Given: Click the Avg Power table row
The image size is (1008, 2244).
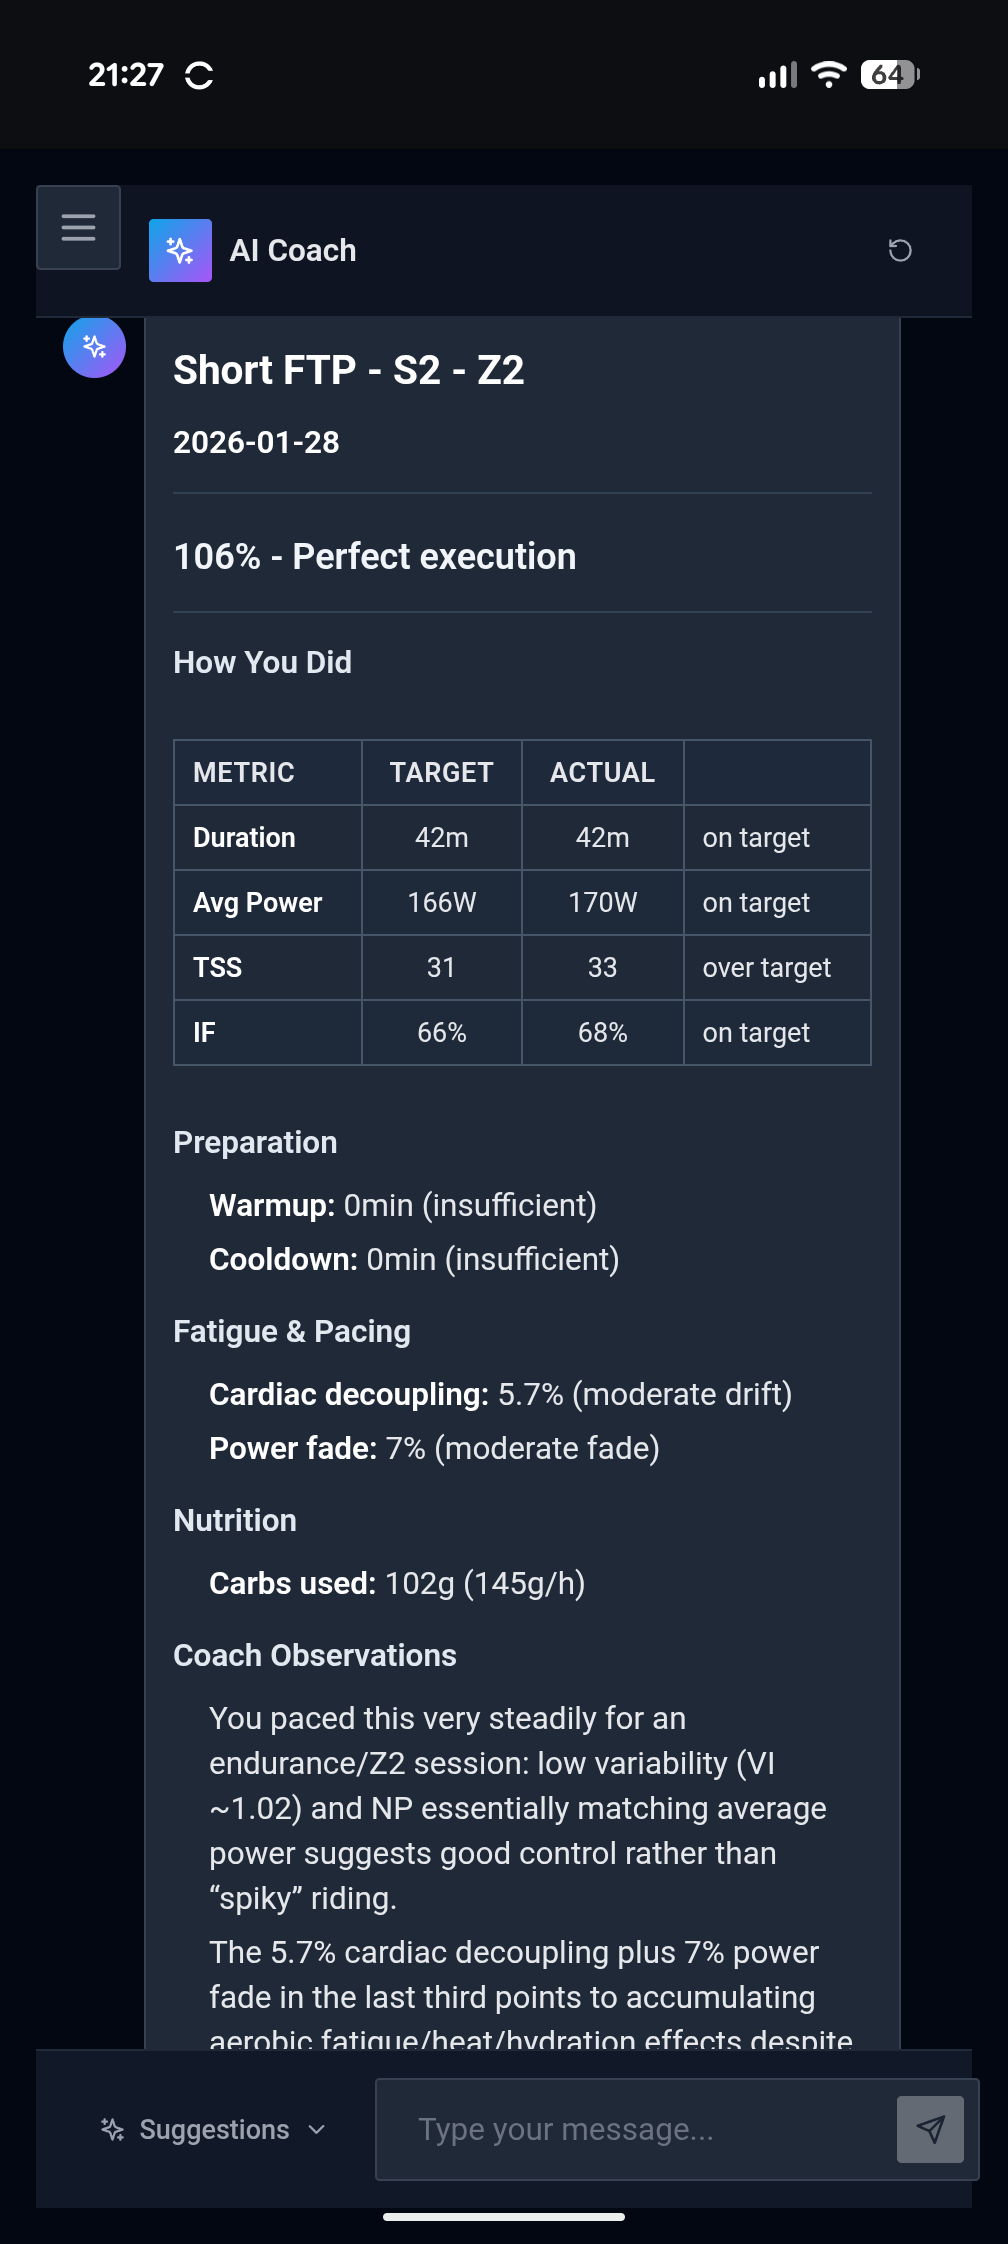Looking at the screenshot, I should [x=521, y=902].
